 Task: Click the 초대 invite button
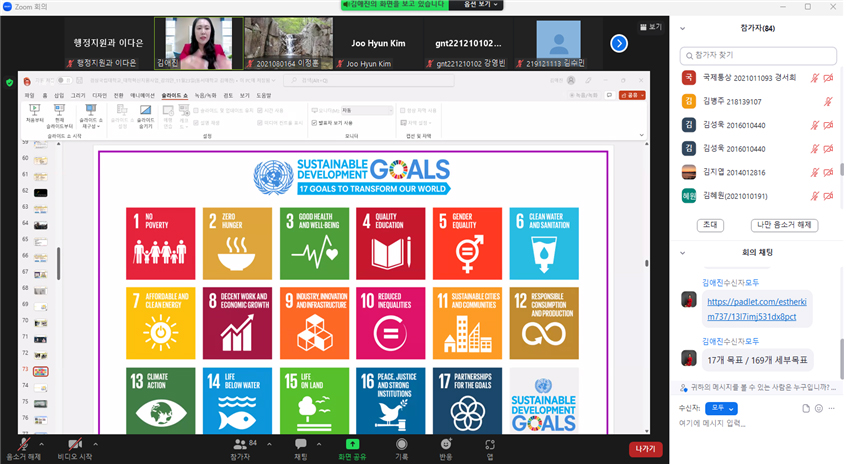[x=710, y=225]
